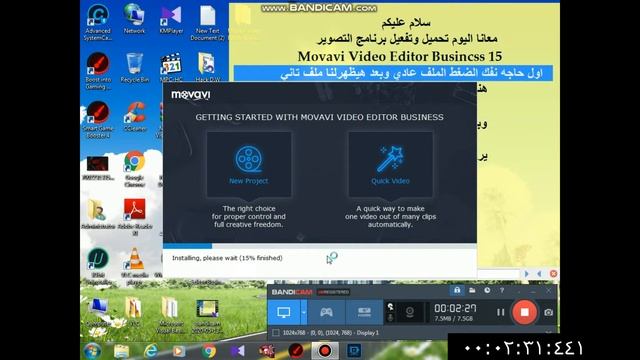This screenshot has width=640, height=360.
Task: Click the '7.5MB / 7.5GB' size readout
Action: 453,318
